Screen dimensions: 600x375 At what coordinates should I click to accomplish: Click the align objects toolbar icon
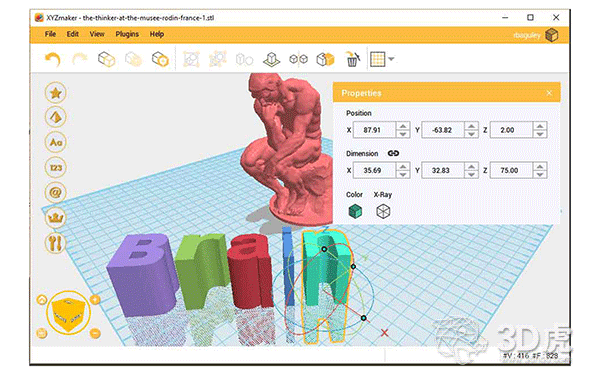pos(245,59)
